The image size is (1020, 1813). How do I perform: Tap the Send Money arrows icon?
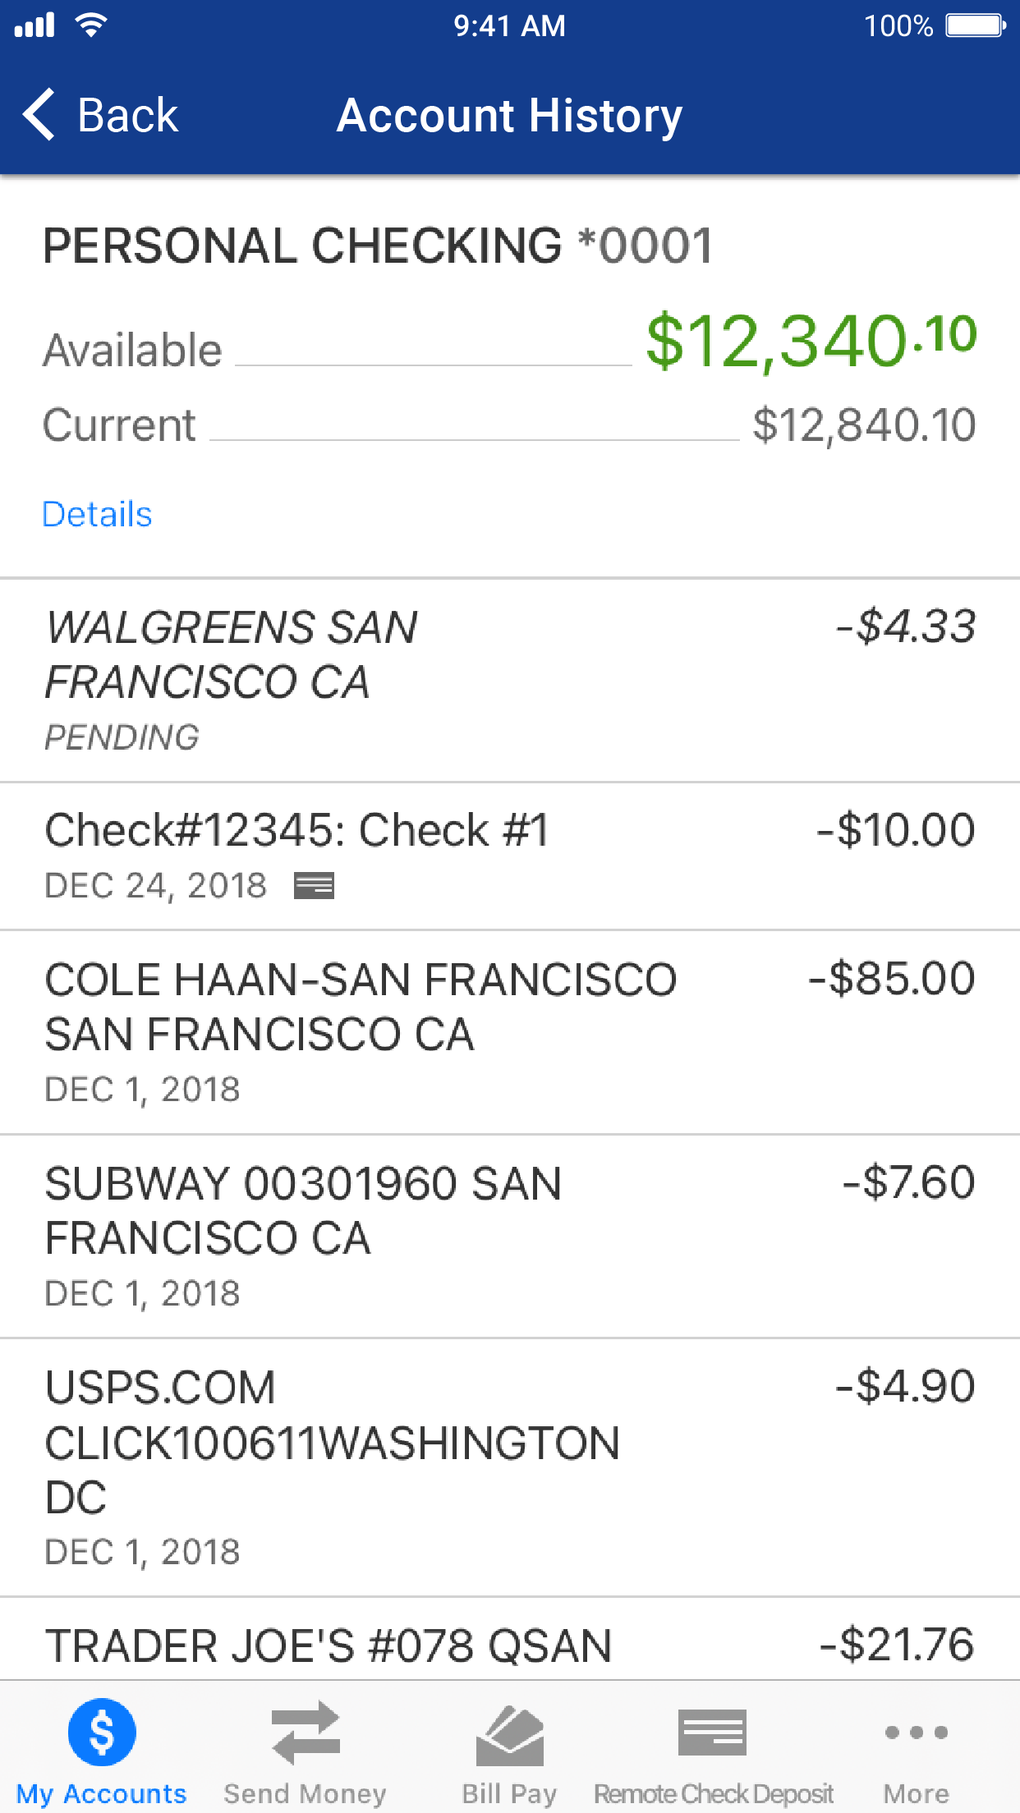[x=305, y=1732]
